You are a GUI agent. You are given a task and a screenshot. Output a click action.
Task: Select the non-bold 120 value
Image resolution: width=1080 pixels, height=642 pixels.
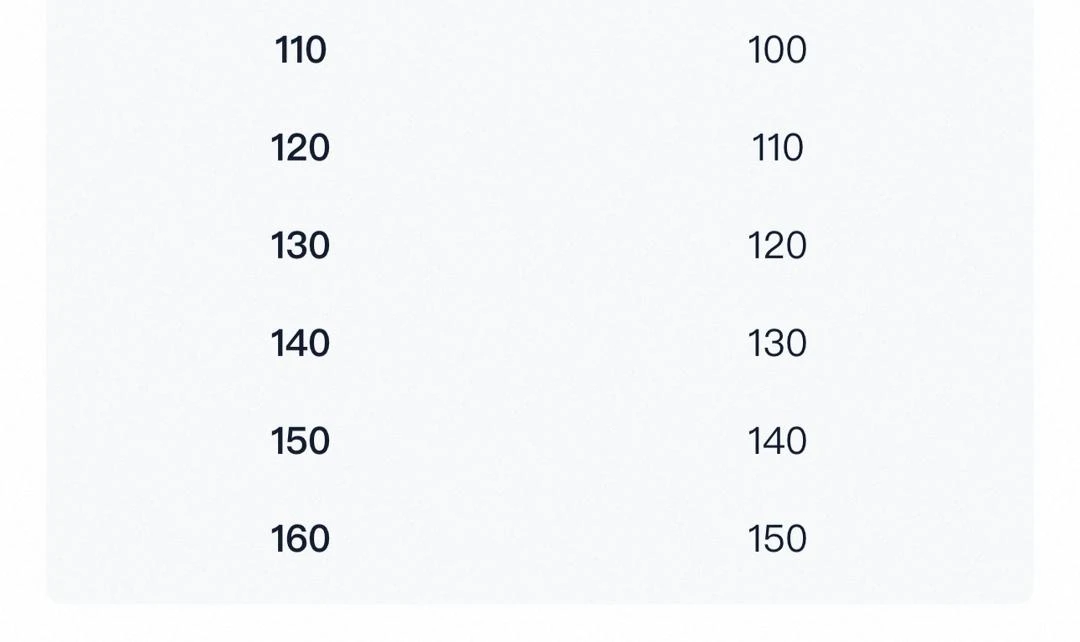coord(777,246)
